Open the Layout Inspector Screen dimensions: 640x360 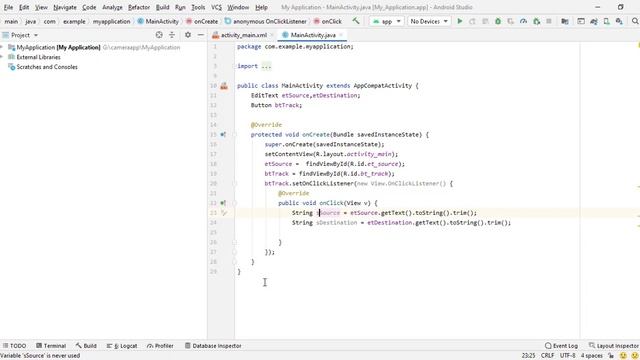[613, 346]
